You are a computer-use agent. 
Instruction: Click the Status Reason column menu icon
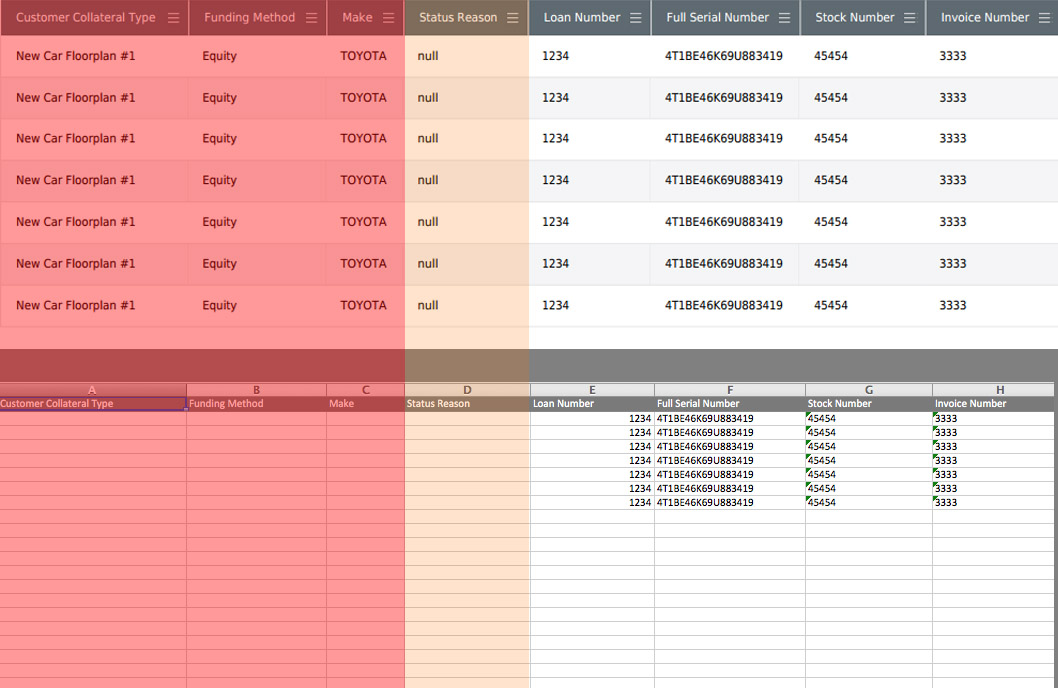pyautogui.click(x=513, y=18)
